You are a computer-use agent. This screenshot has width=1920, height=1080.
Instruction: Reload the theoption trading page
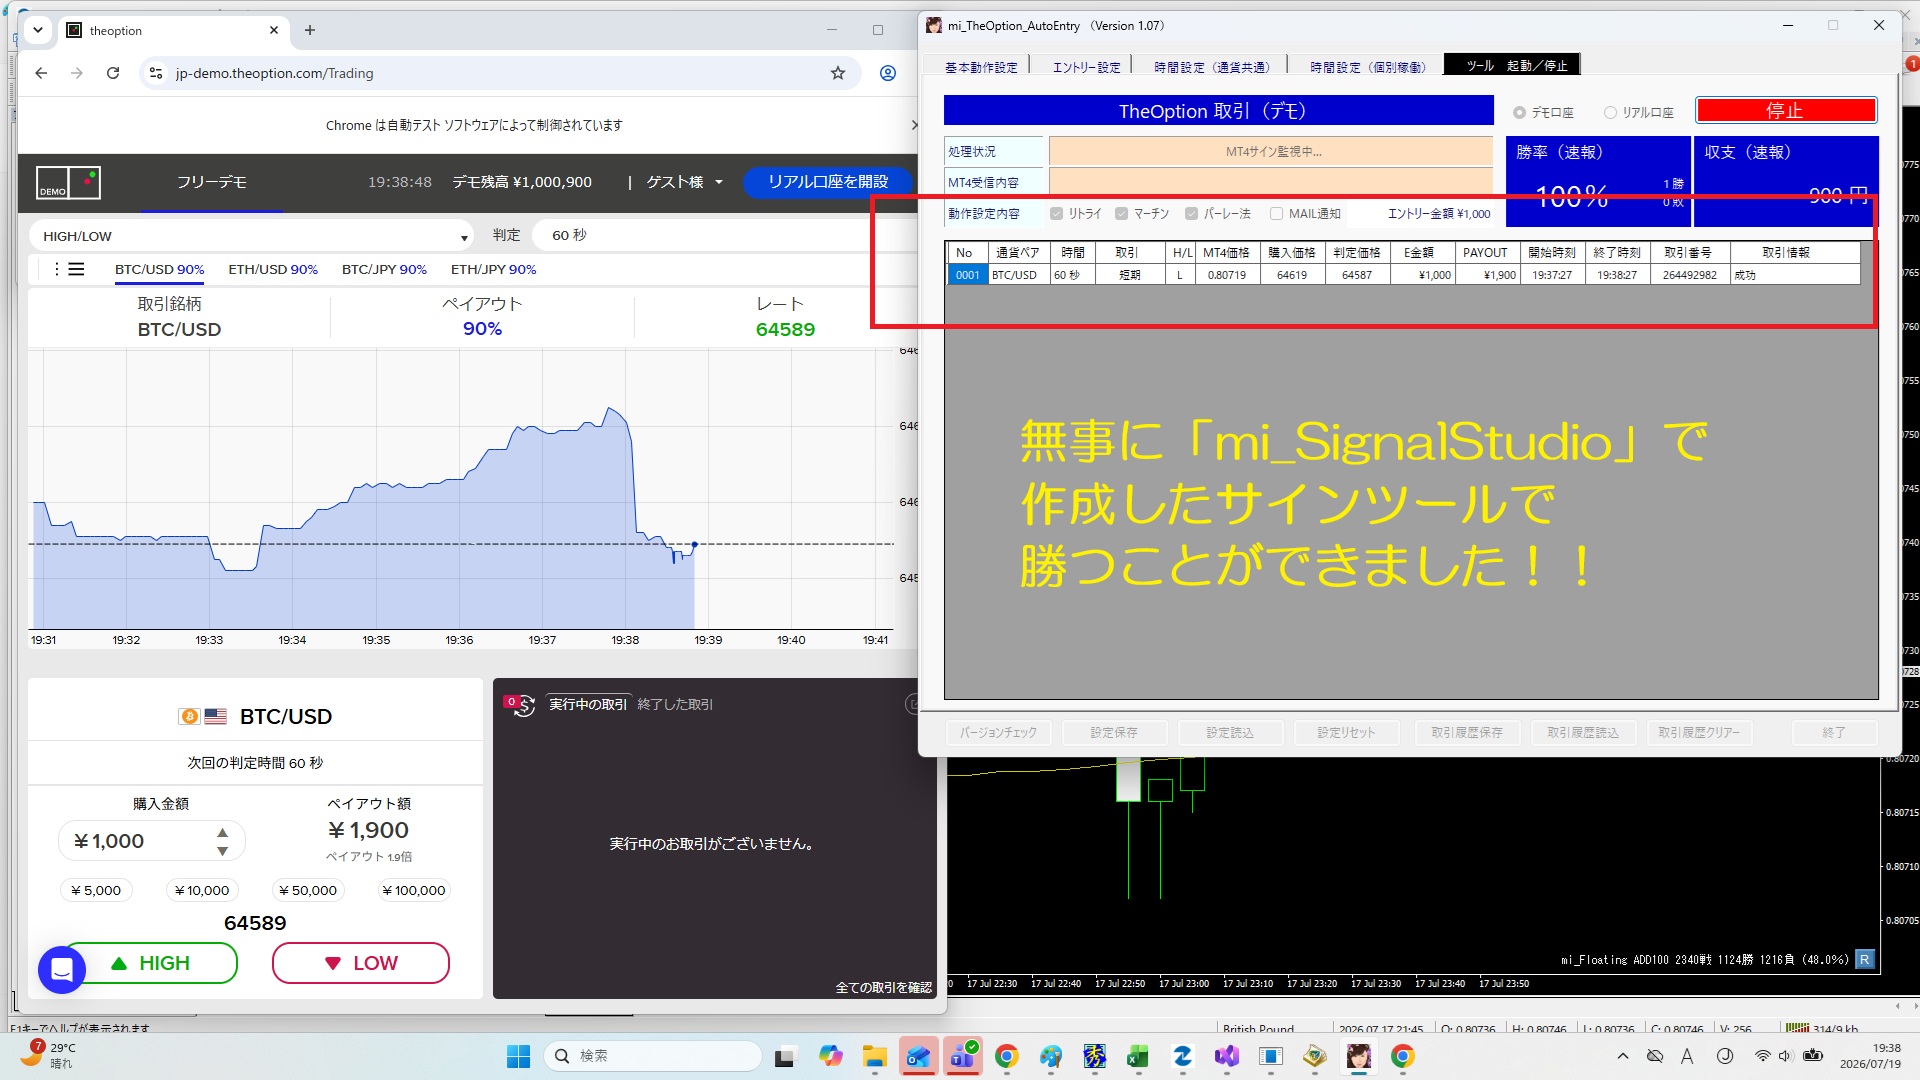coord(113,73)
